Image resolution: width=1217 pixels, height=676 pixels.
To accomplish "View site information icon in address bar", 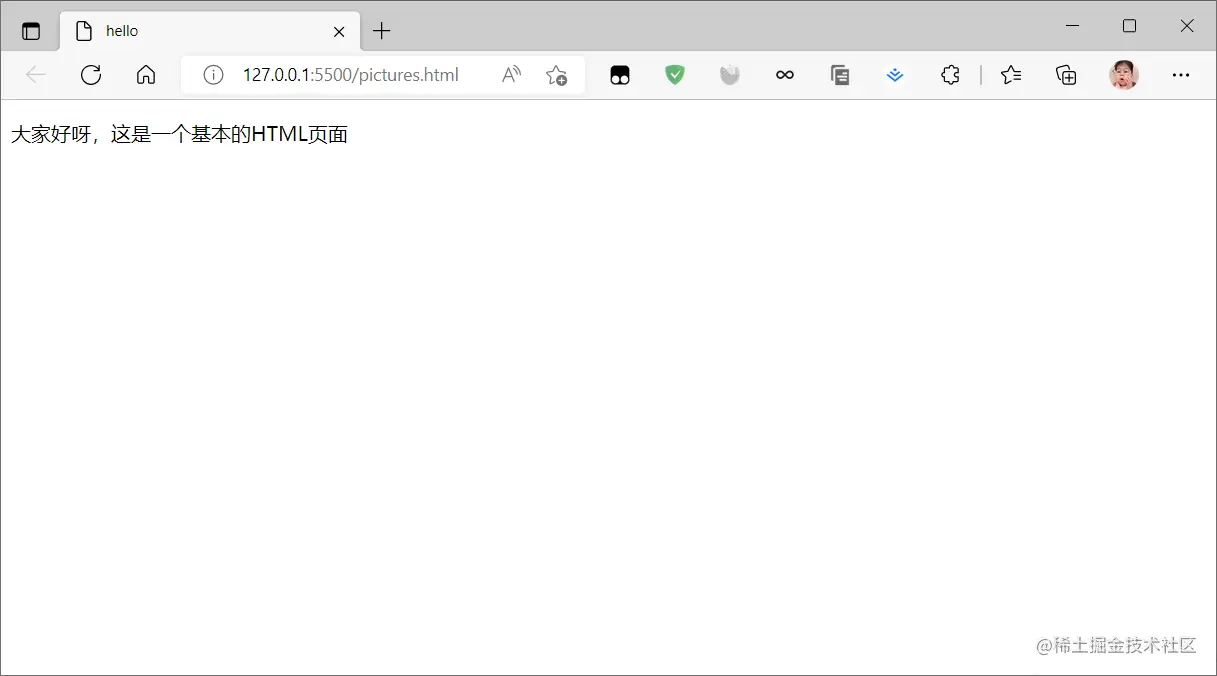I will (x=213, y=75).
